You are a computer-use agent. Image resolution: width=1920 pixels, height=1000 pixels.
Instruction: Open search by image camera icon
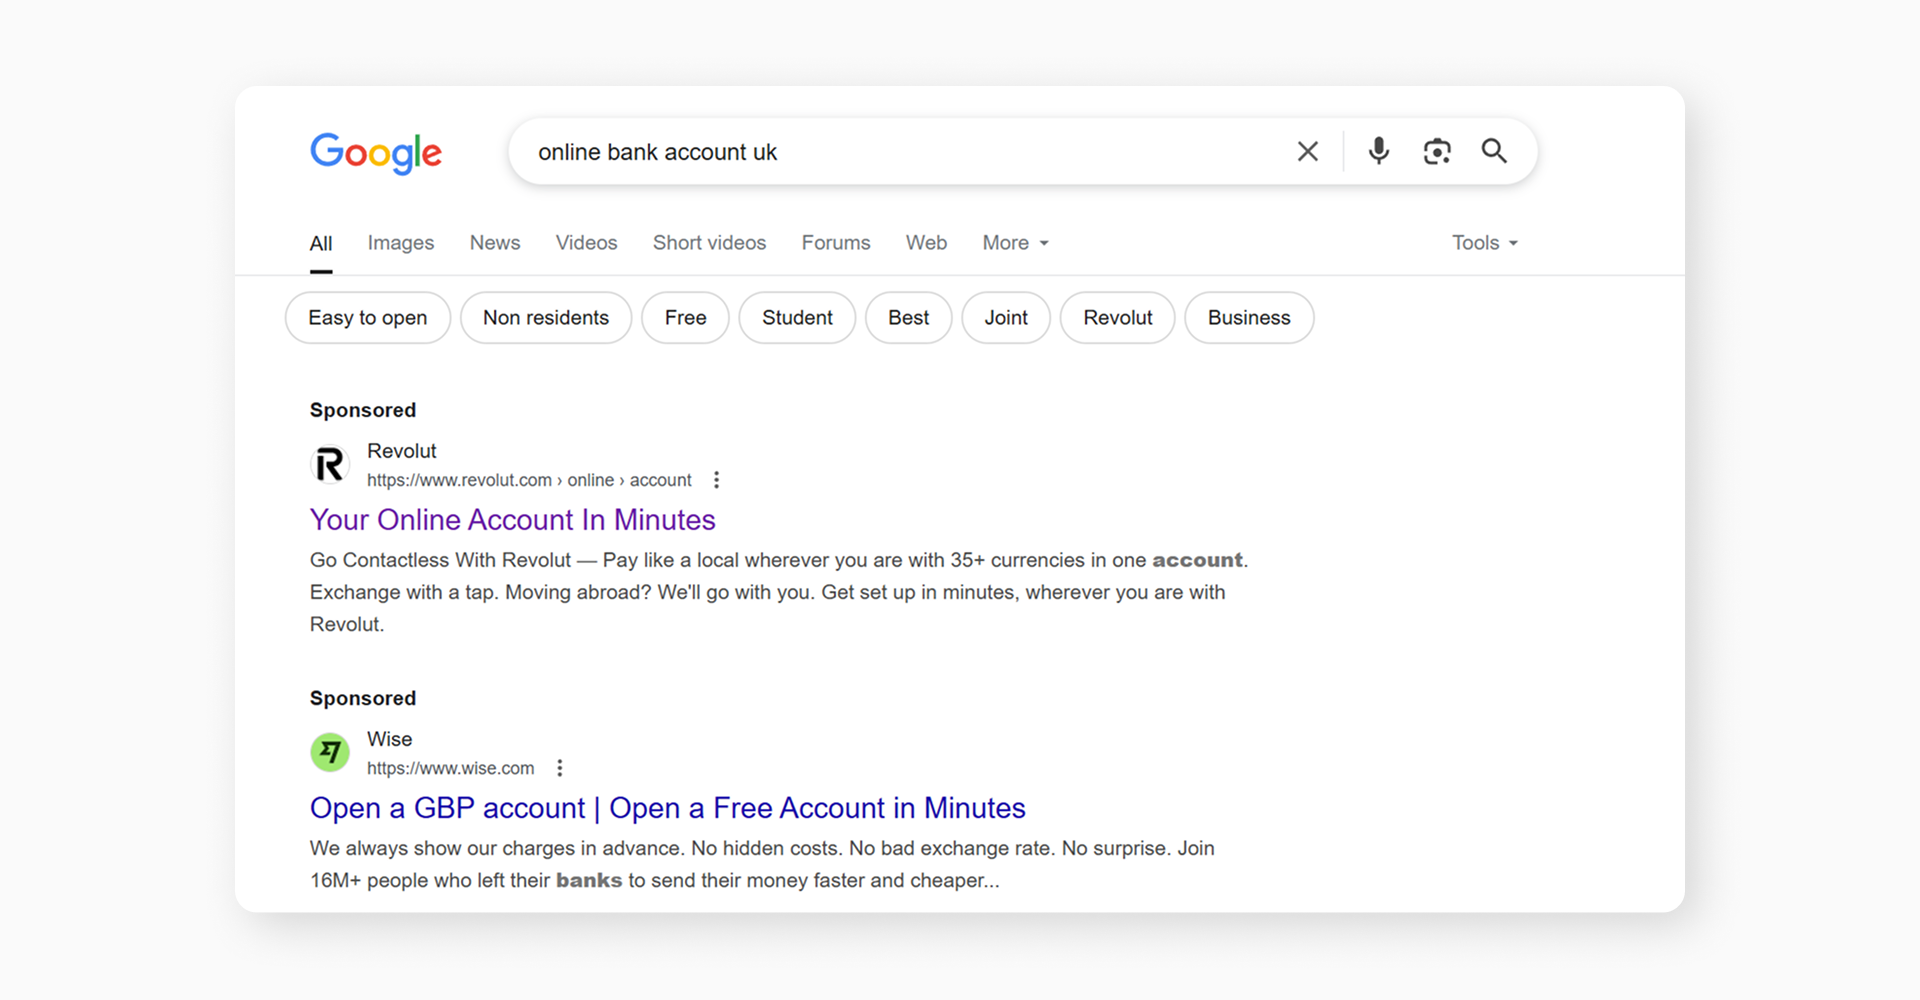(x=1437, y=152)
